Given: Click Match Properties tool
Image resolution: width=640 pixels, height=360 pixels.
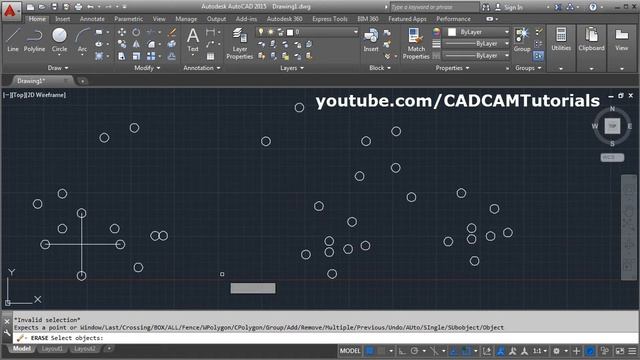Looking at the screenshot, I should [x=416, y=44].
